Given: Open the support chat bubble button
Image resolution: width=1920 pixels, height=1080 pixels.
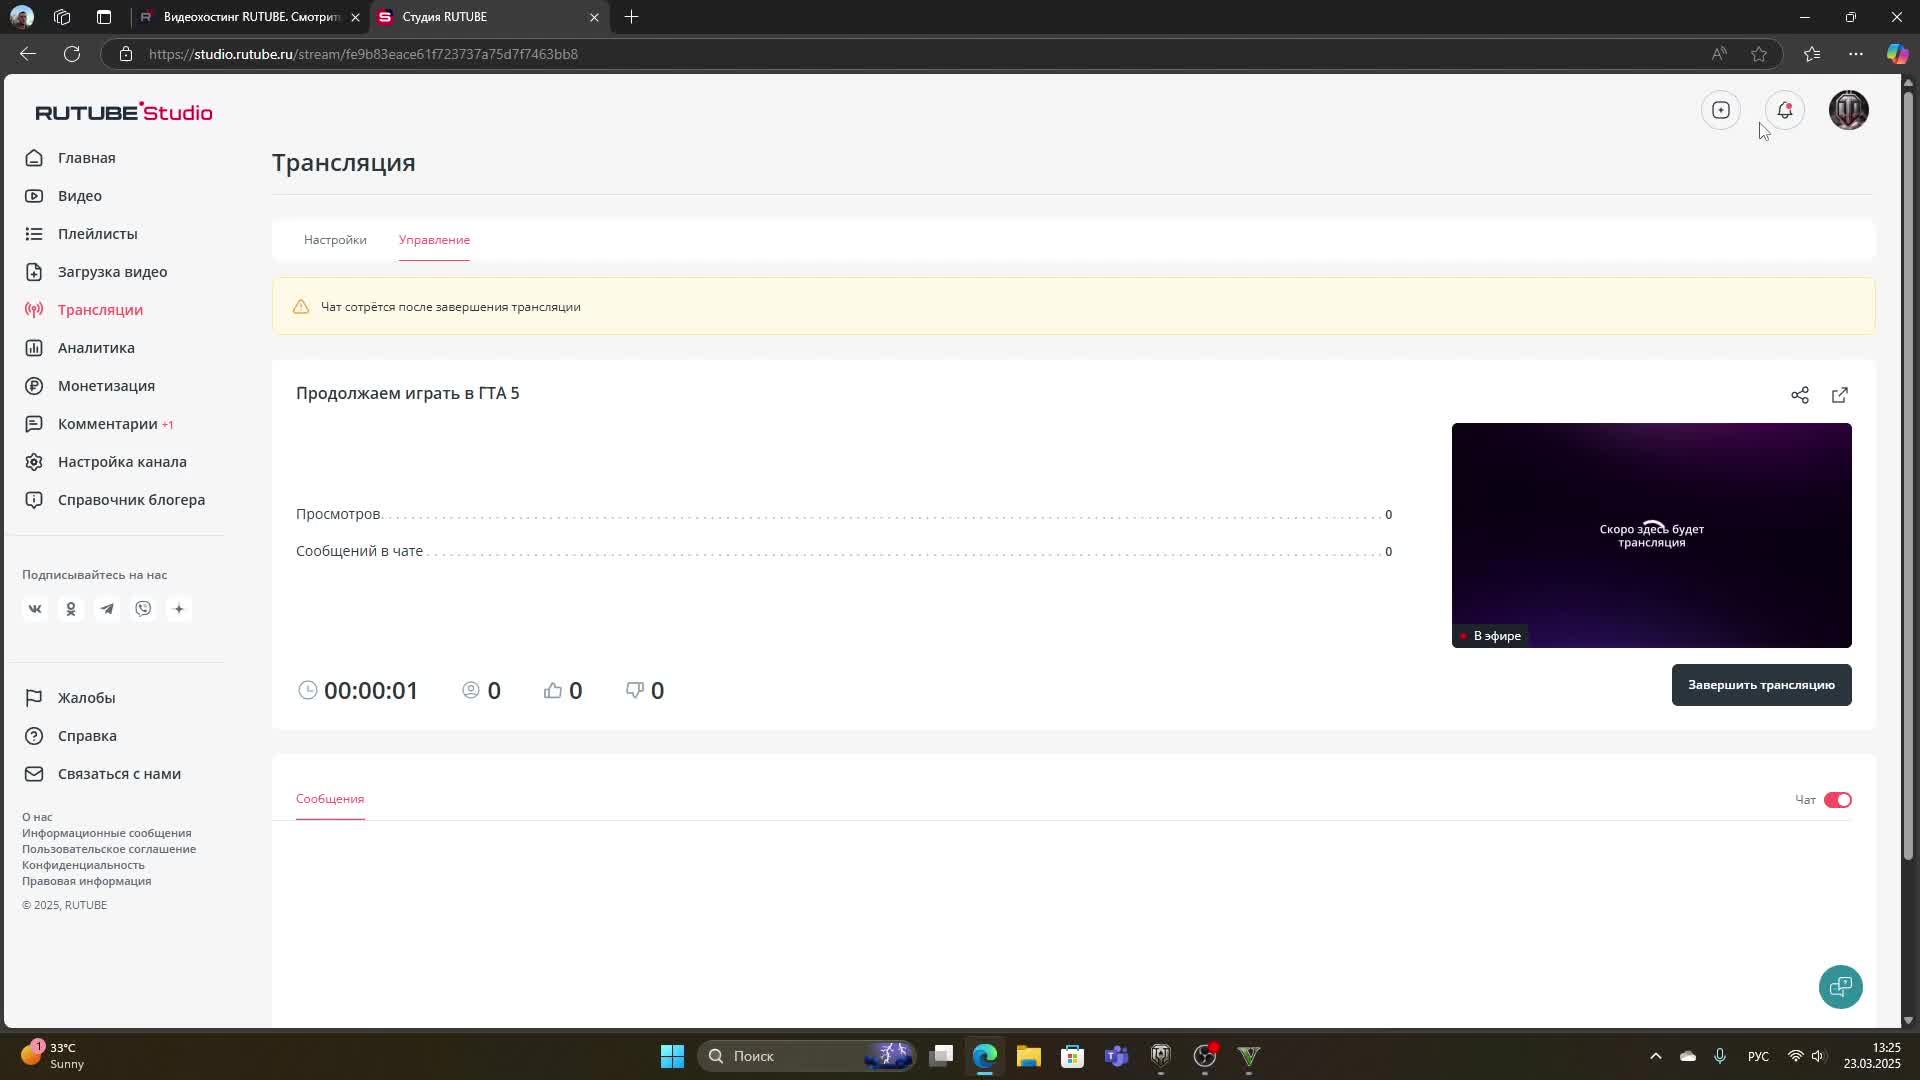Looking at the screenshot, I should pyautogui.click(x=1840, y=987).
